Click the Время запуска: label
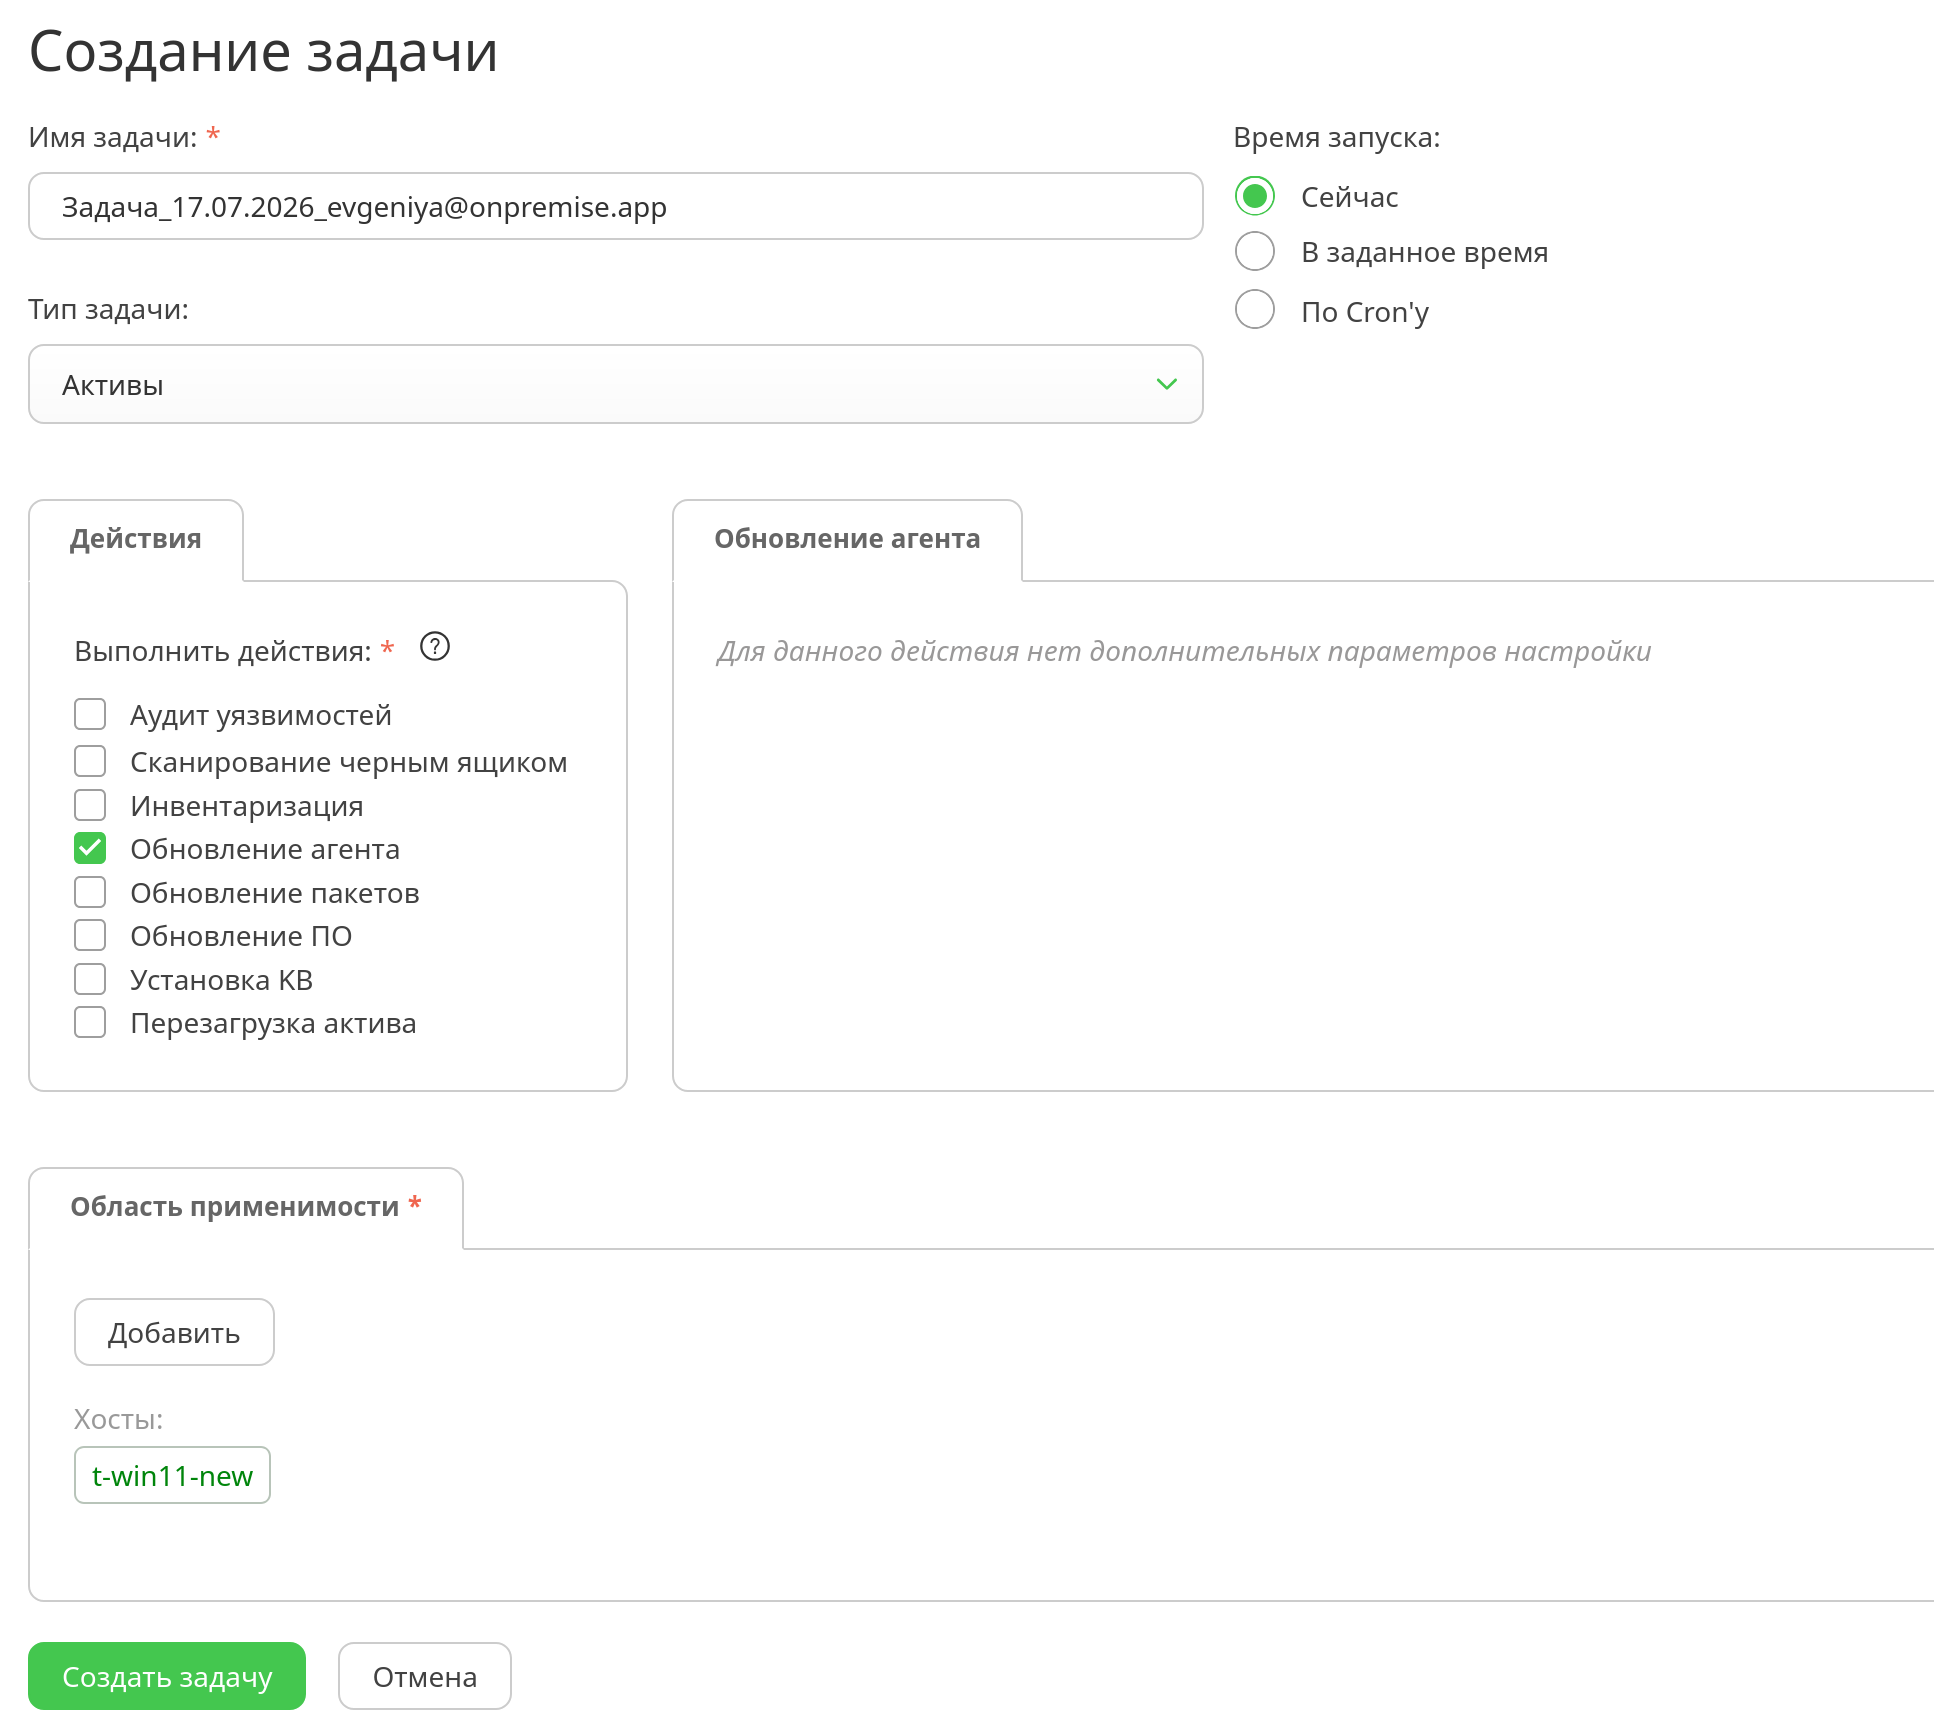The height and width of the screenshot is (1734, 1934). 1337,137
